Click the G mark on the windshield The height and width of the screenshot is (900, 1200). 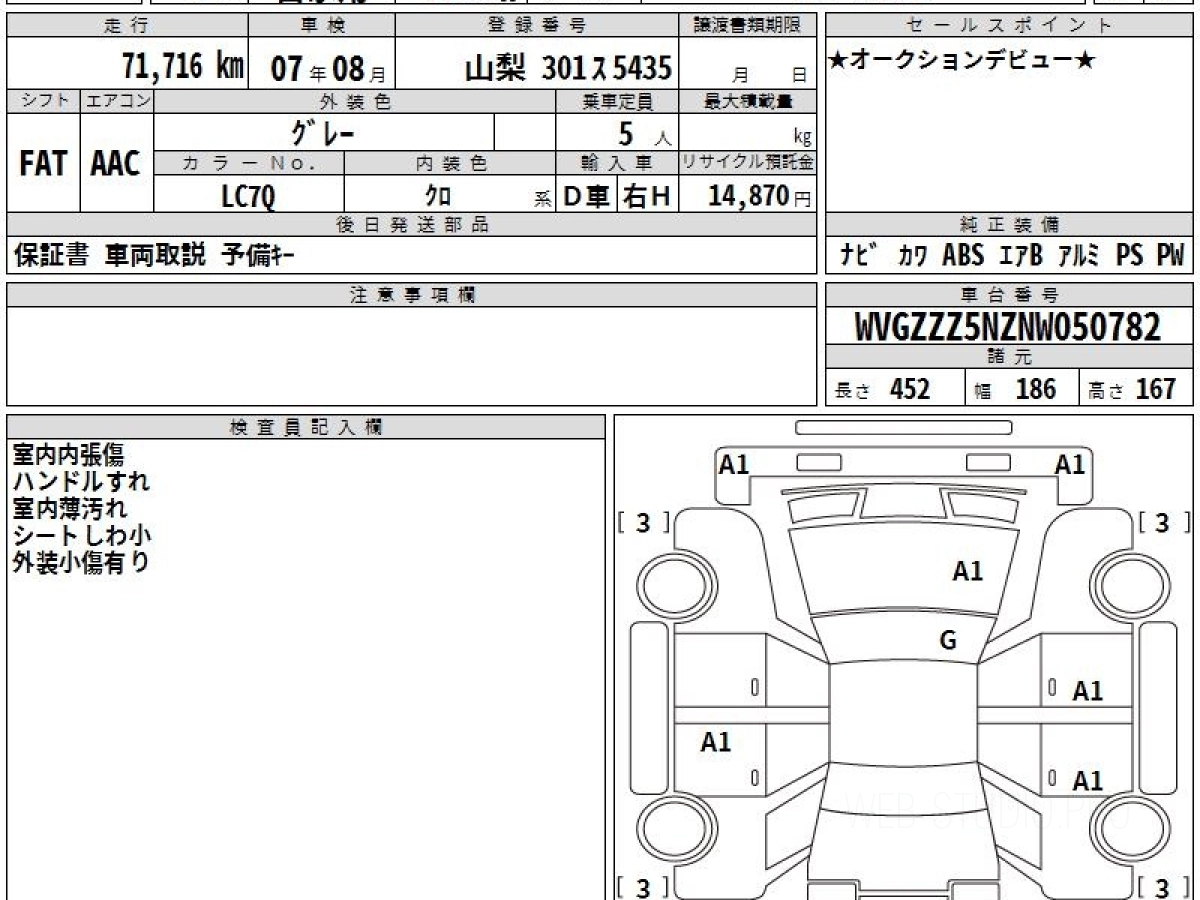click(x=948, y=641)
